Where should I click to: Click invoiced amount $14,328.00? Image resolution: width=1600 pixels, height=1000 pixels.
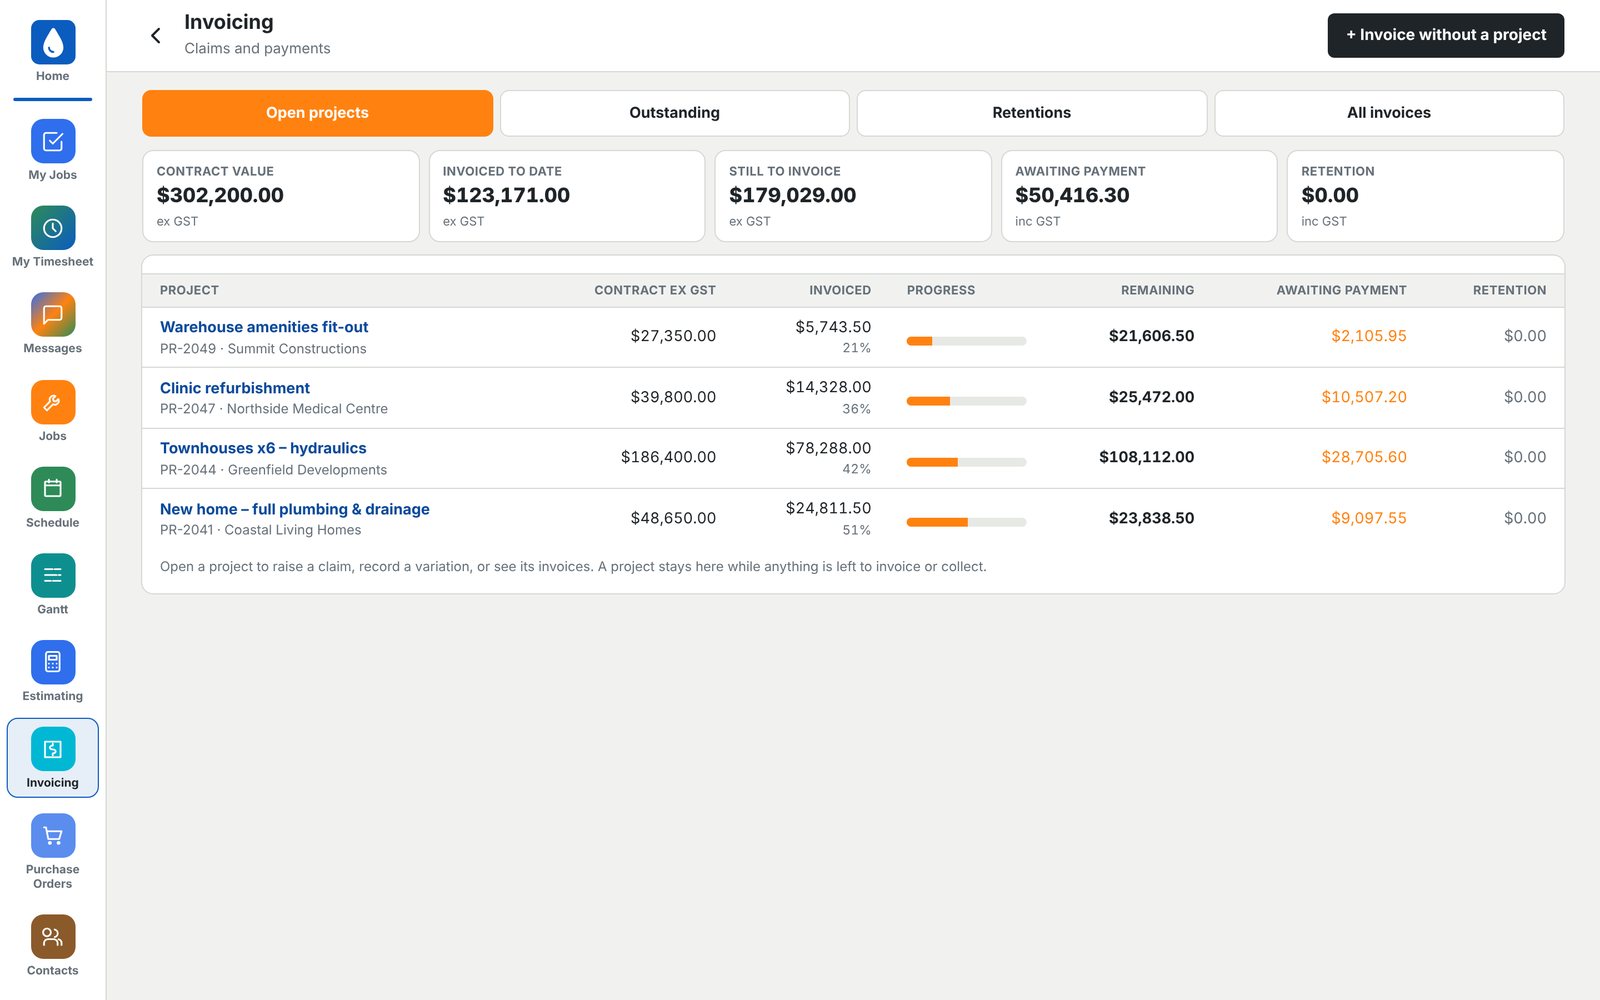point(828,387)
